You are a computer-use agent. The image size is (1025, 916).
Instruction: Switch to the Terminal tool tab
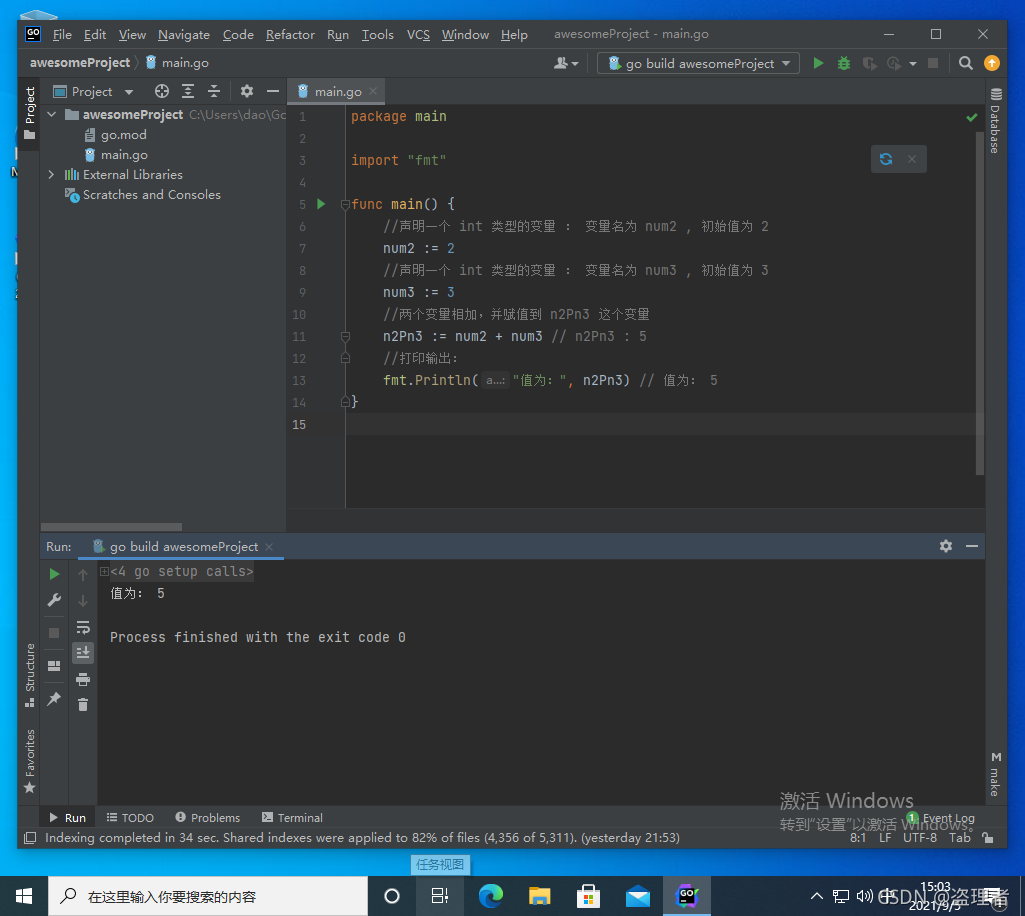pyautogui.click(x=292, y=817)
